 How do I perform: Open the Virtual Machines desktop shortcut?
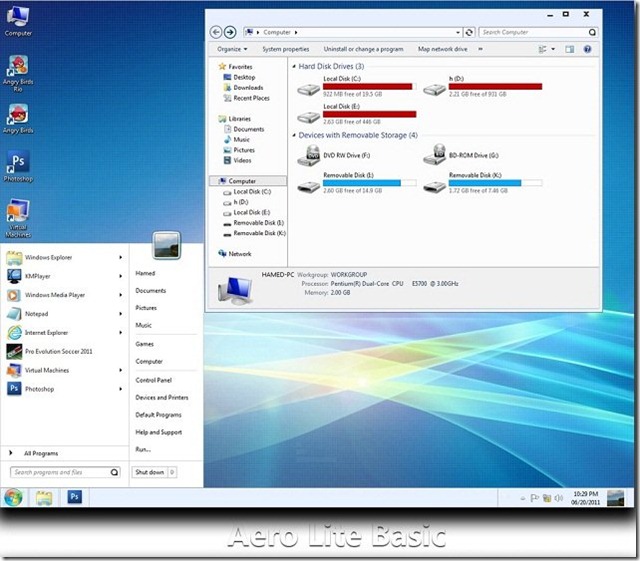[18, 218]
